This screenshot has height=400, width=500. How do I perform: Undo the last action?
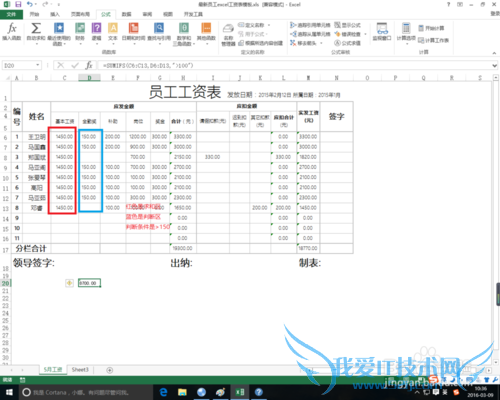[x=30, y=4]
